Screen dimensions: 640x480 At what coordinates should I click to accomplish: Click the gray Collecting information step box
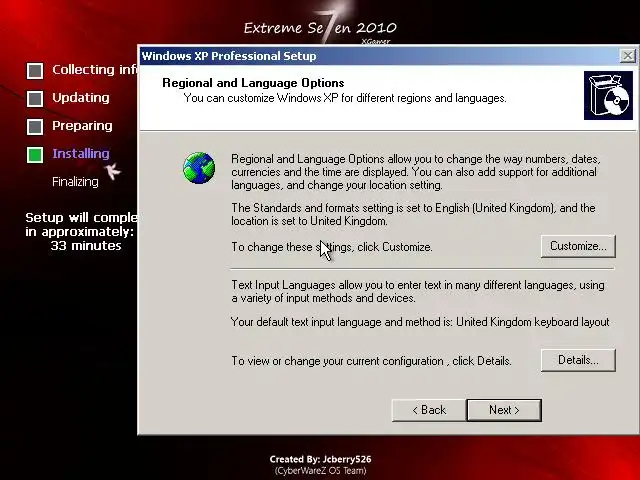pos(35,71)
